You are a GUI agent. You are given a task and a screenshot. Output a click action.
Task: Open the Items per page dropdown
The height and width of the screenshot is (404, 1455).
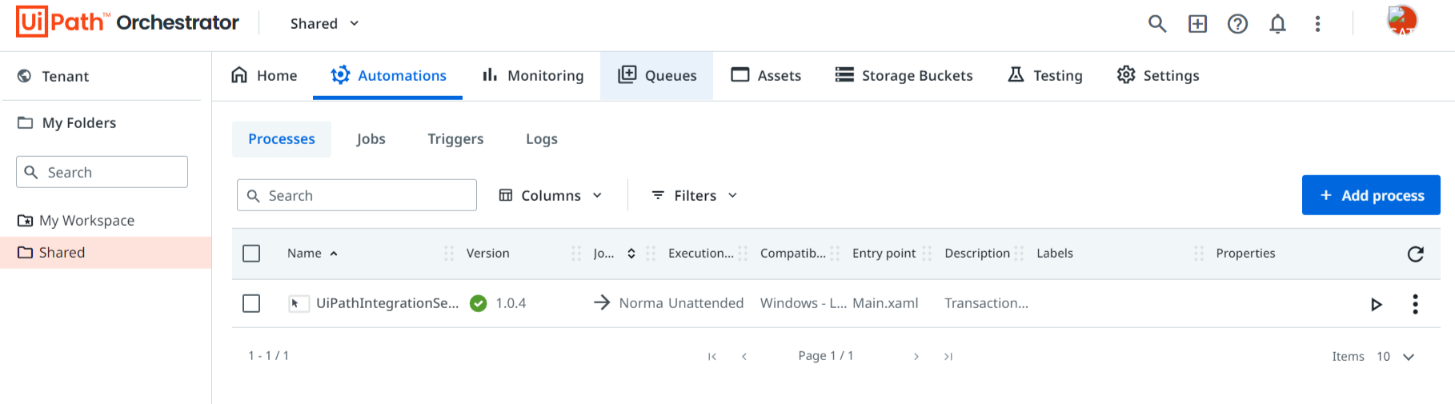pos(1396,356)
